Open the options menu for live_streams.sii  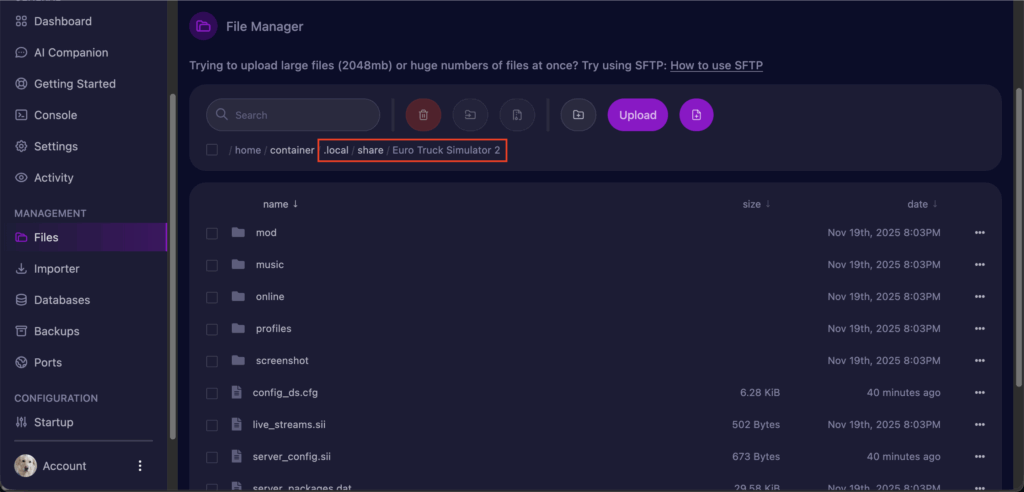(979, 425)
